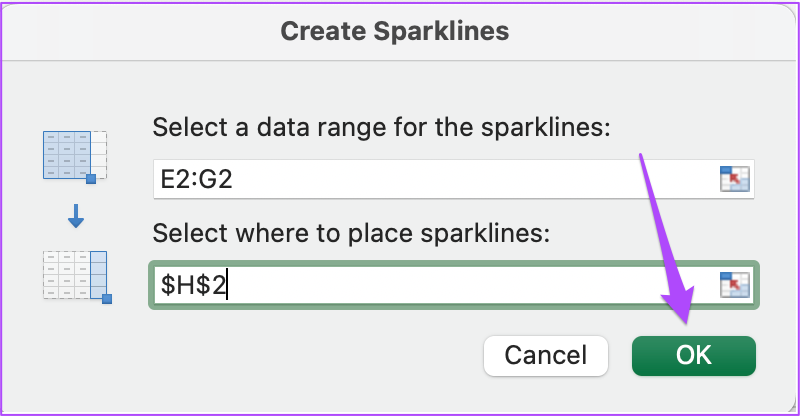Focus the sparkline location input field
800x416 pixels.
[x=453, y=284]
